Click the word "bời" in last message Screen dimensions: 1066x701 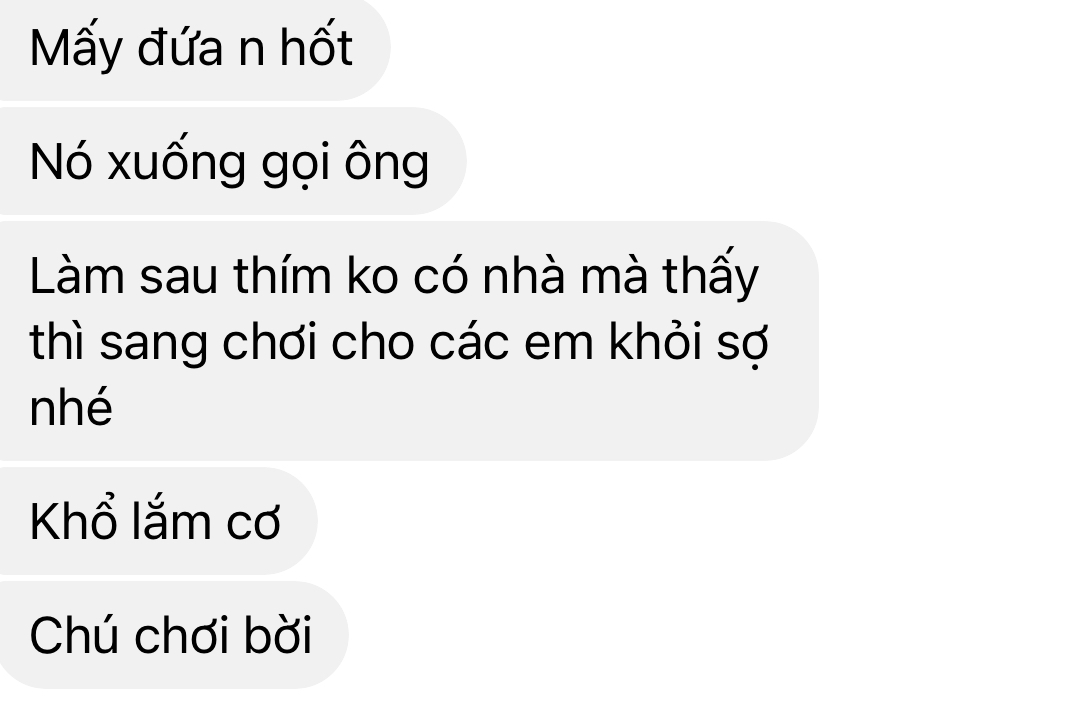(277, 634)
